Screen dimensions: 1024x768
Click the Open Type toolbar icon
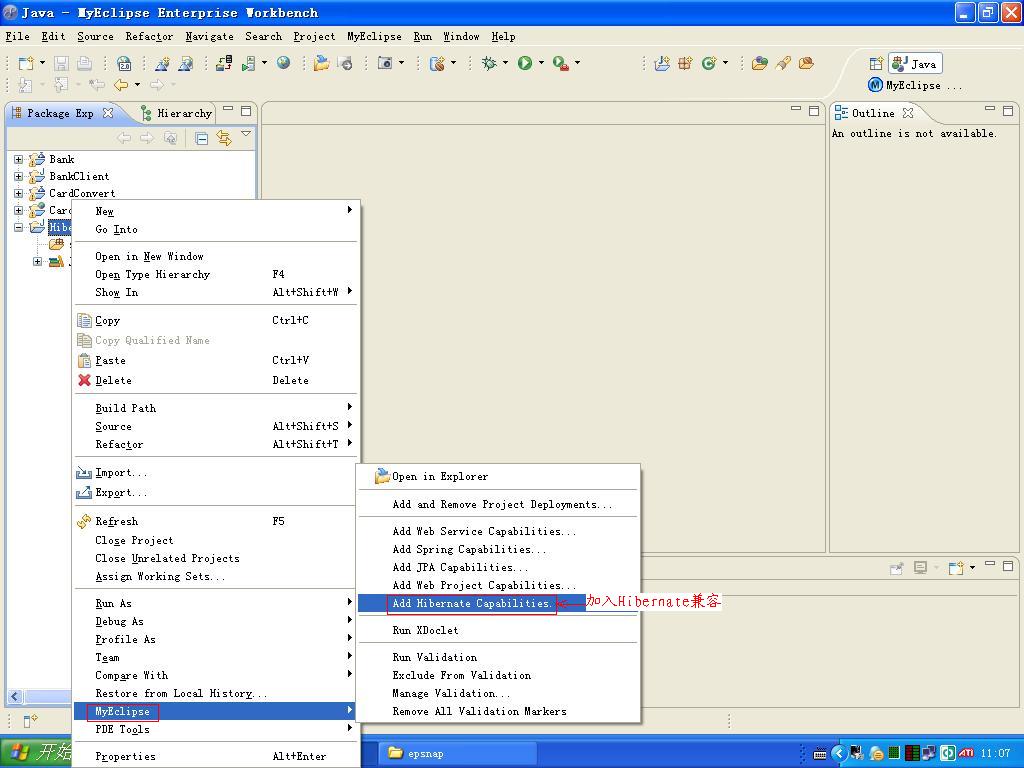(760, 63)
